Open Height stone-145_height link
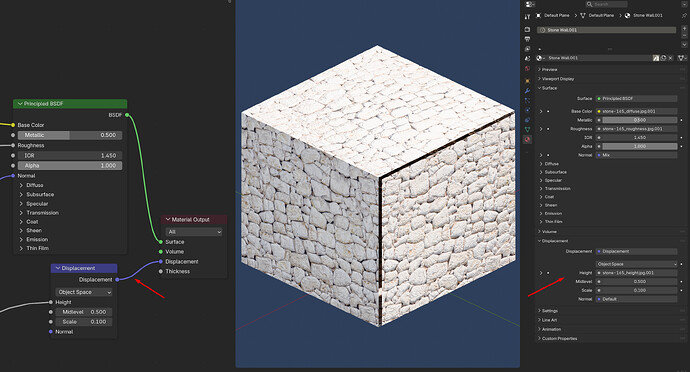Screen dimensions: 690x372 [x=636, y=273]
